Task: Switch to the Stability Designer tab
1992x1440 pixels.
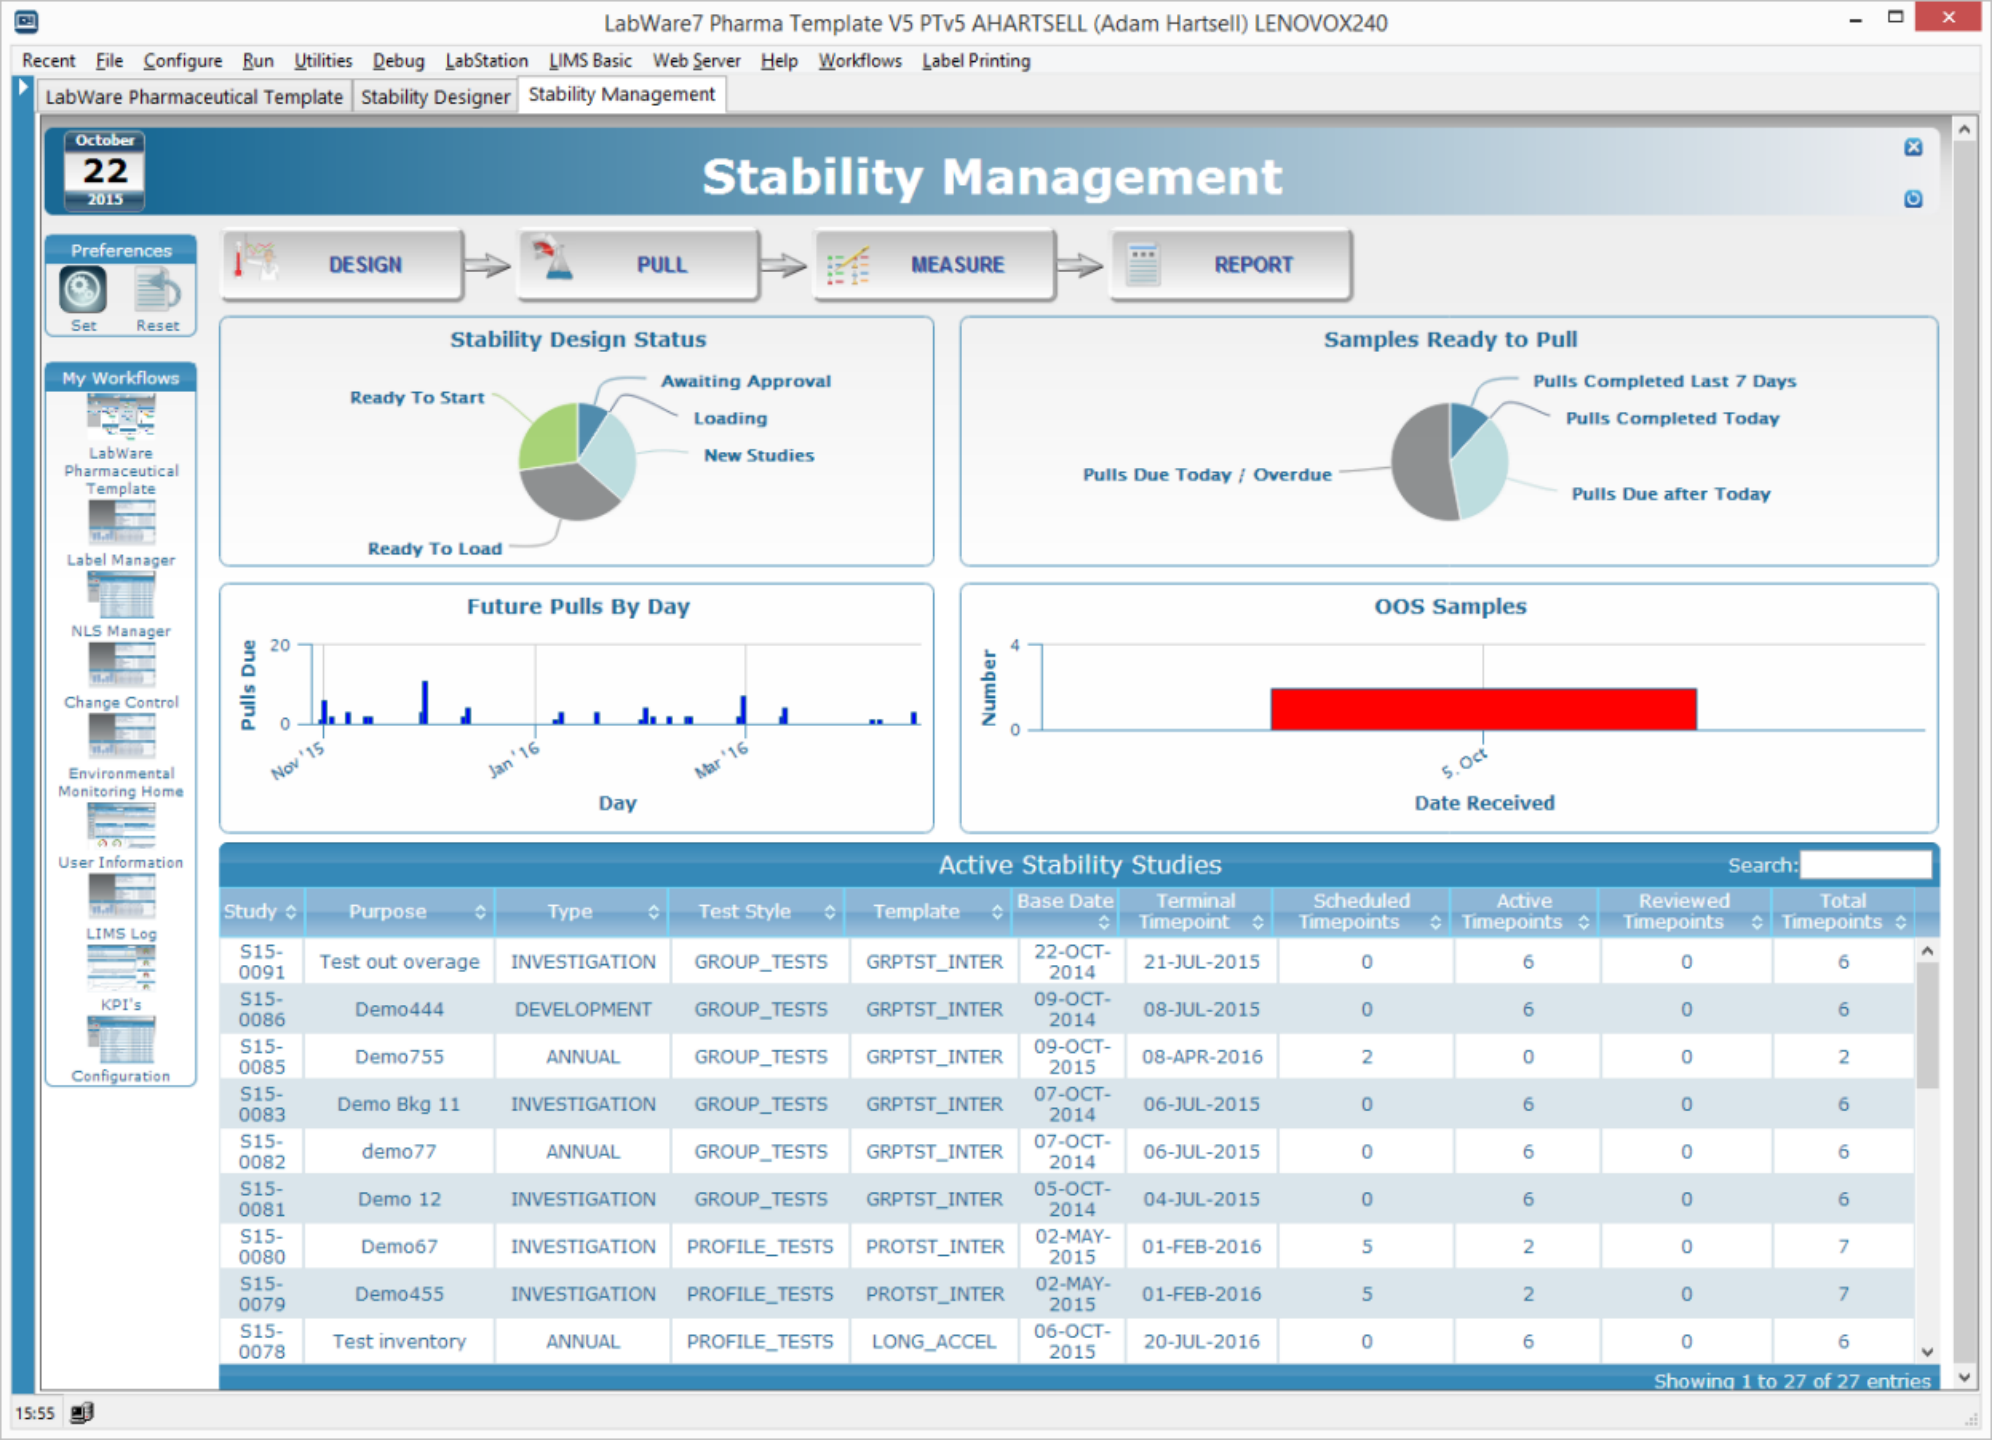Action: pos(435,97)
